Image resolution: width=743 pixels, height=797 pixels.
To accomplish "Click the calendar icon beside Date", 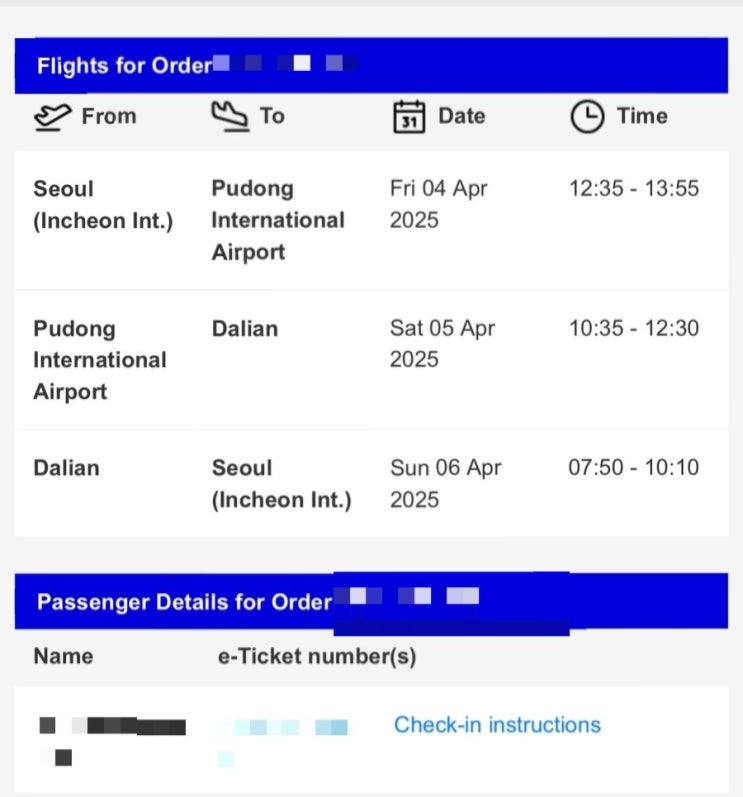I will click(408, 117).
